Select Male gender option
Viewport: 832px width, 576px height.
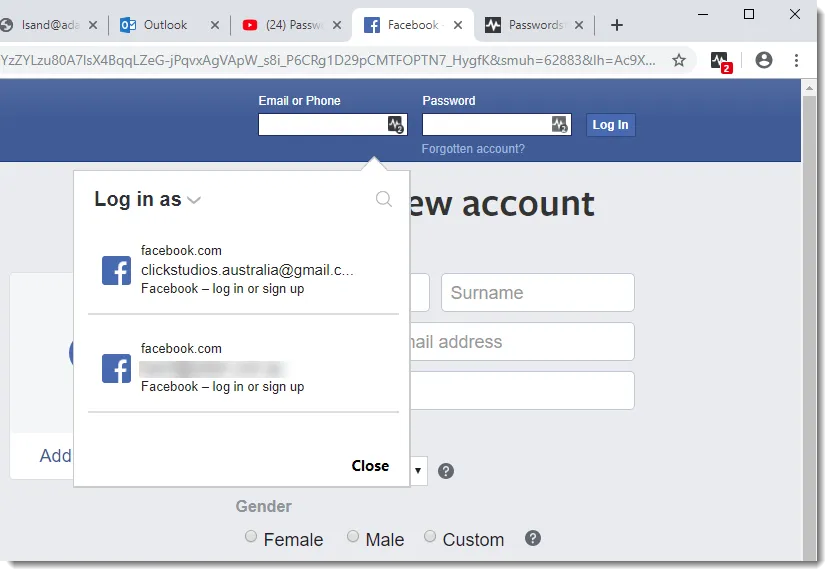353,536
